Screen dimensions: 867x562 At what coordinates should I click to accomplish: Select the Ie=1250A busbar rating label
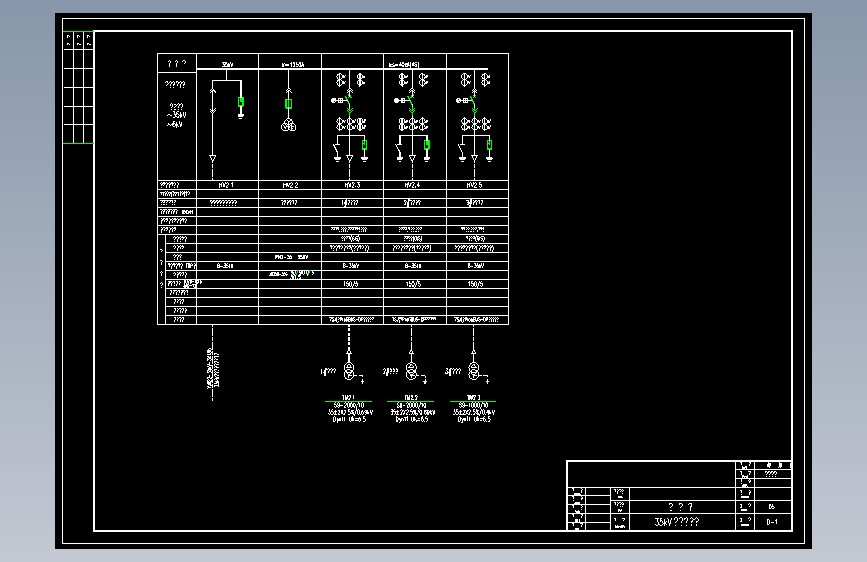click(293, 65)
